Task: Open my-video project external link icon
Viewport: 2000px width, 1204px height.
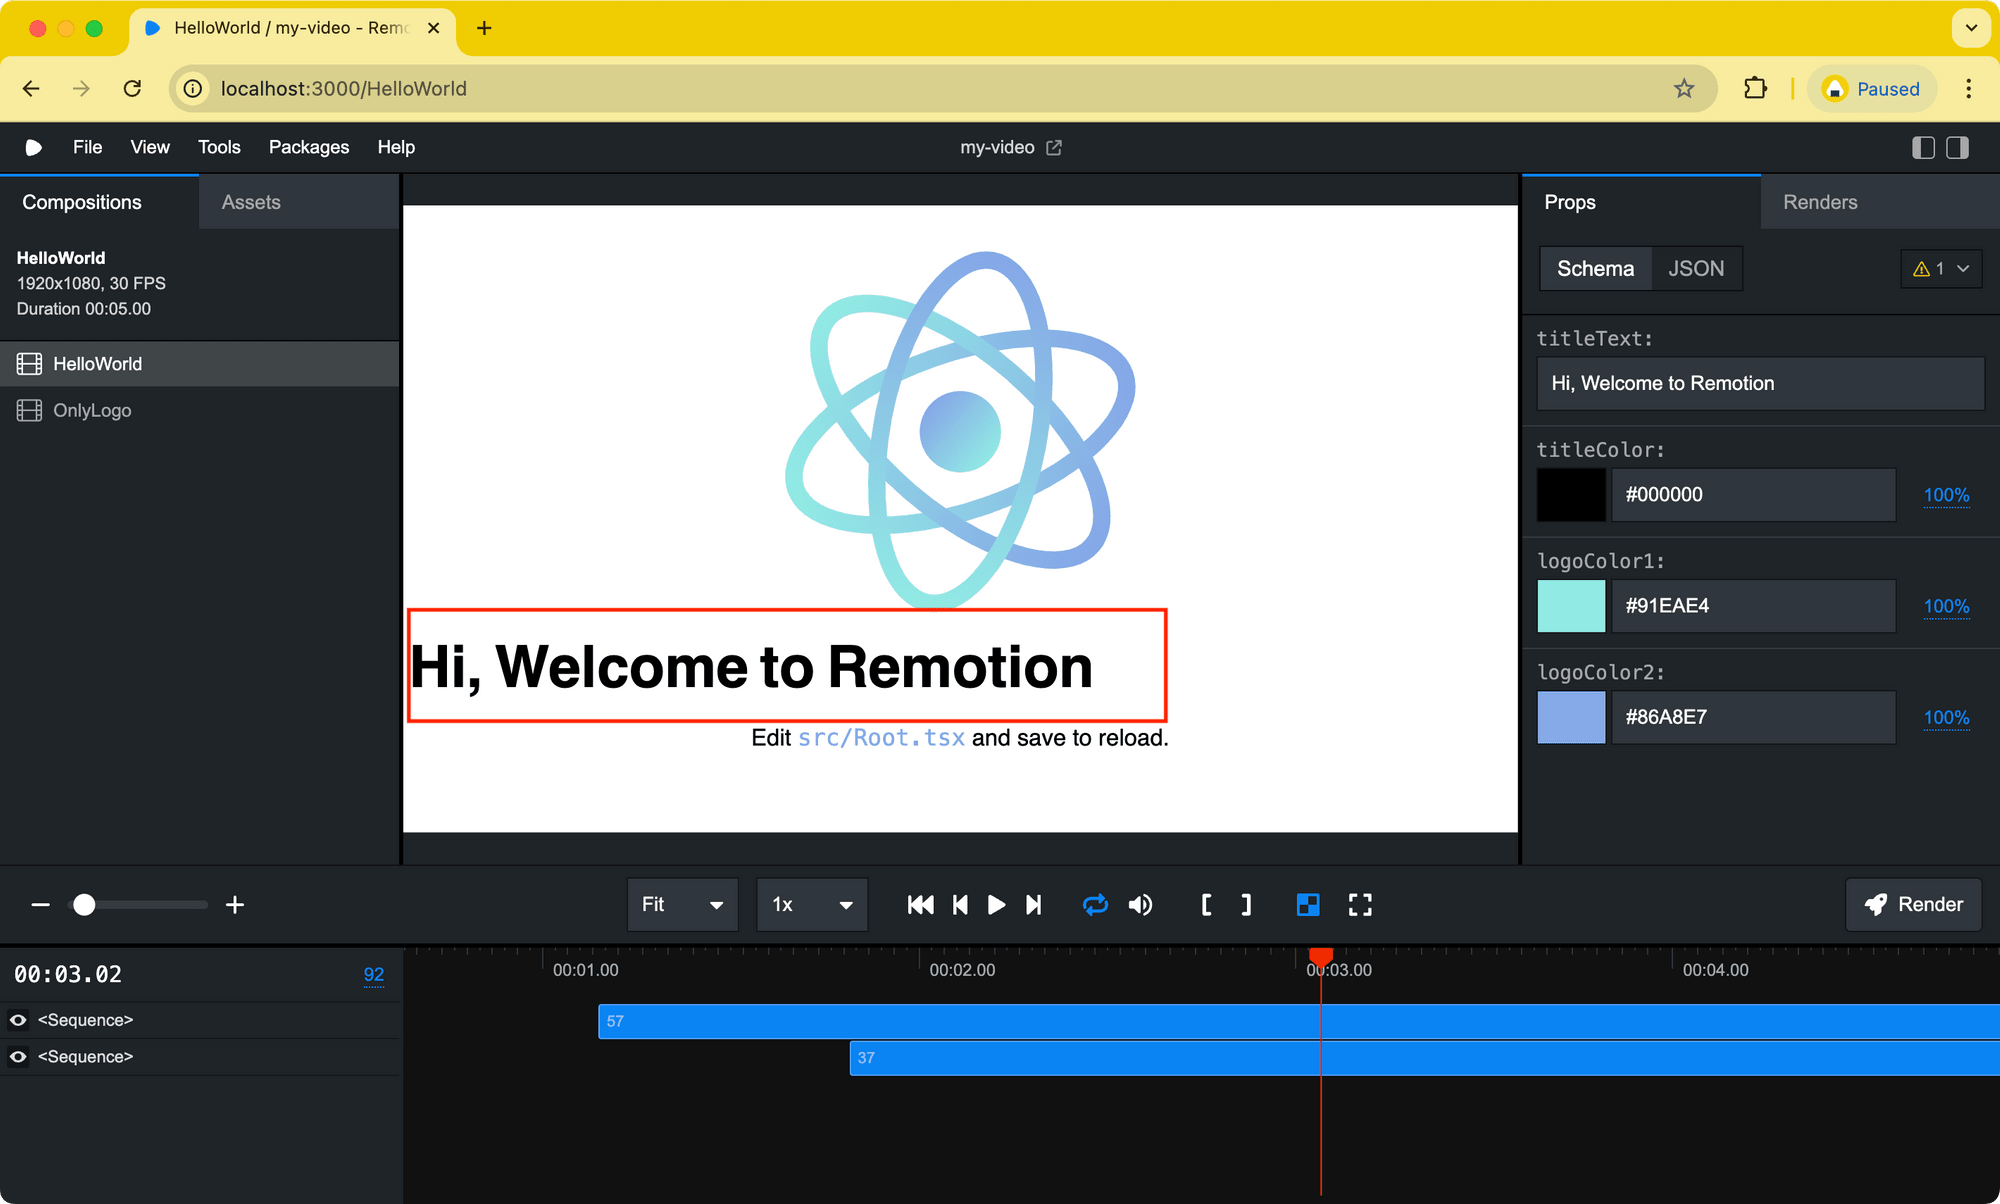Action: (1054, 147)
